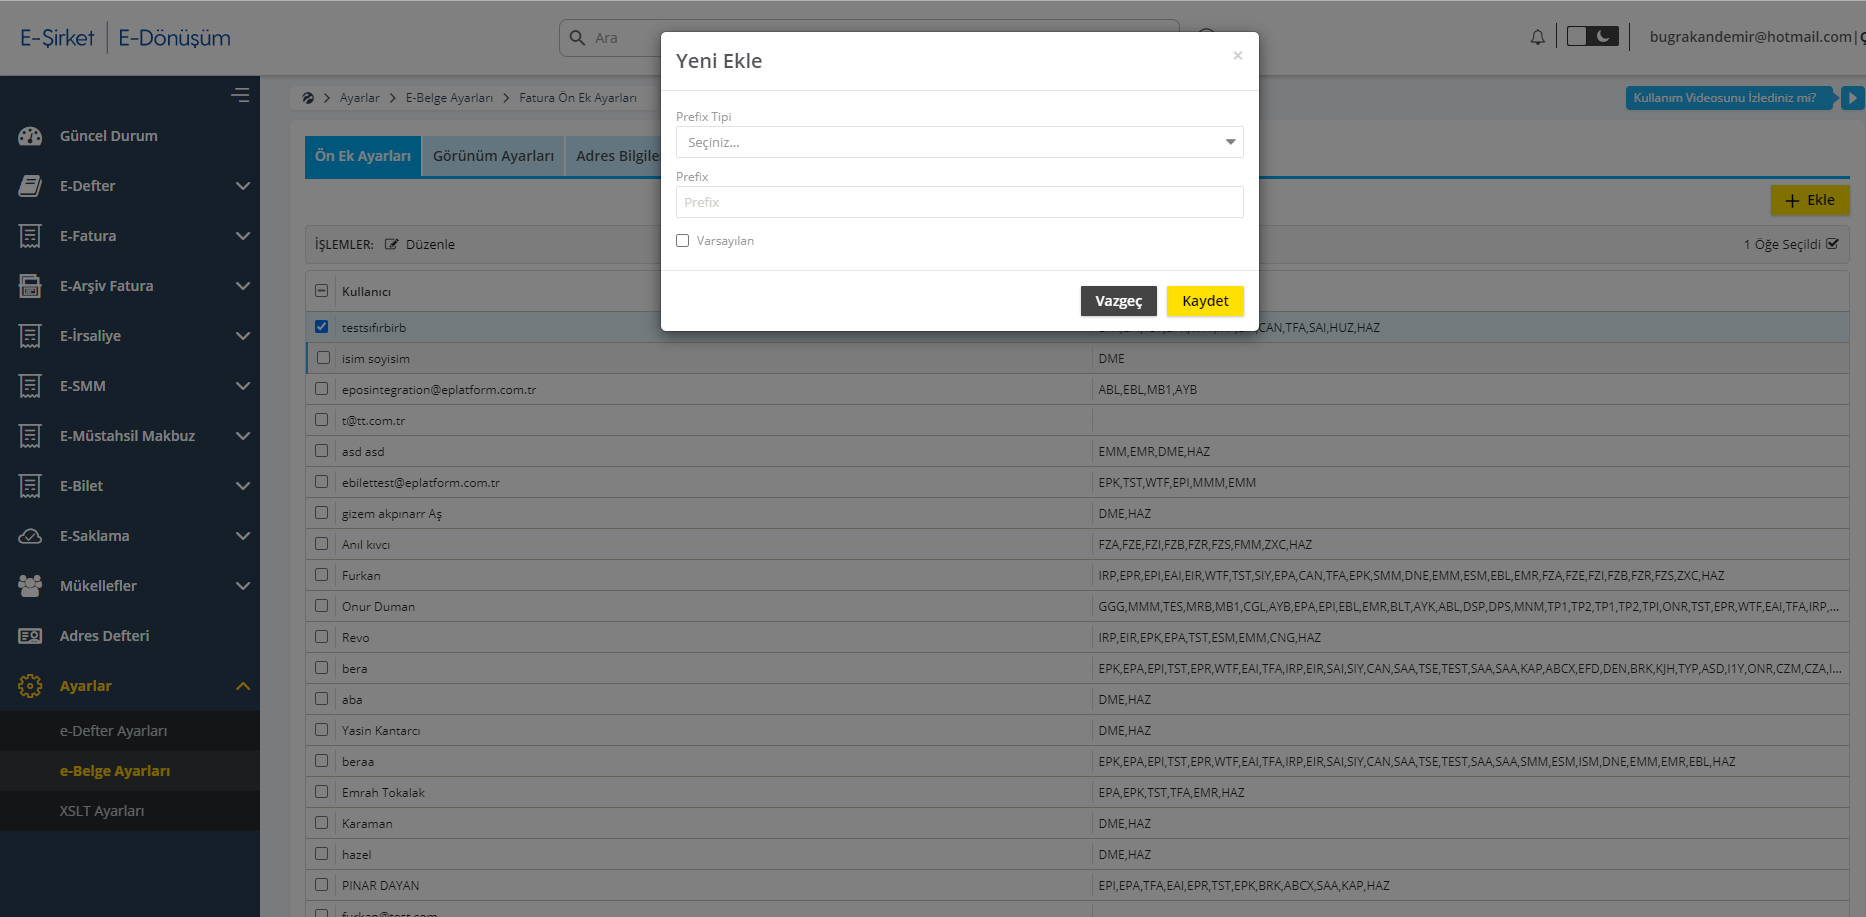
Task: Click the E-Saklama cloud icon
Action: pyautogui.click(x=30, y=536)
